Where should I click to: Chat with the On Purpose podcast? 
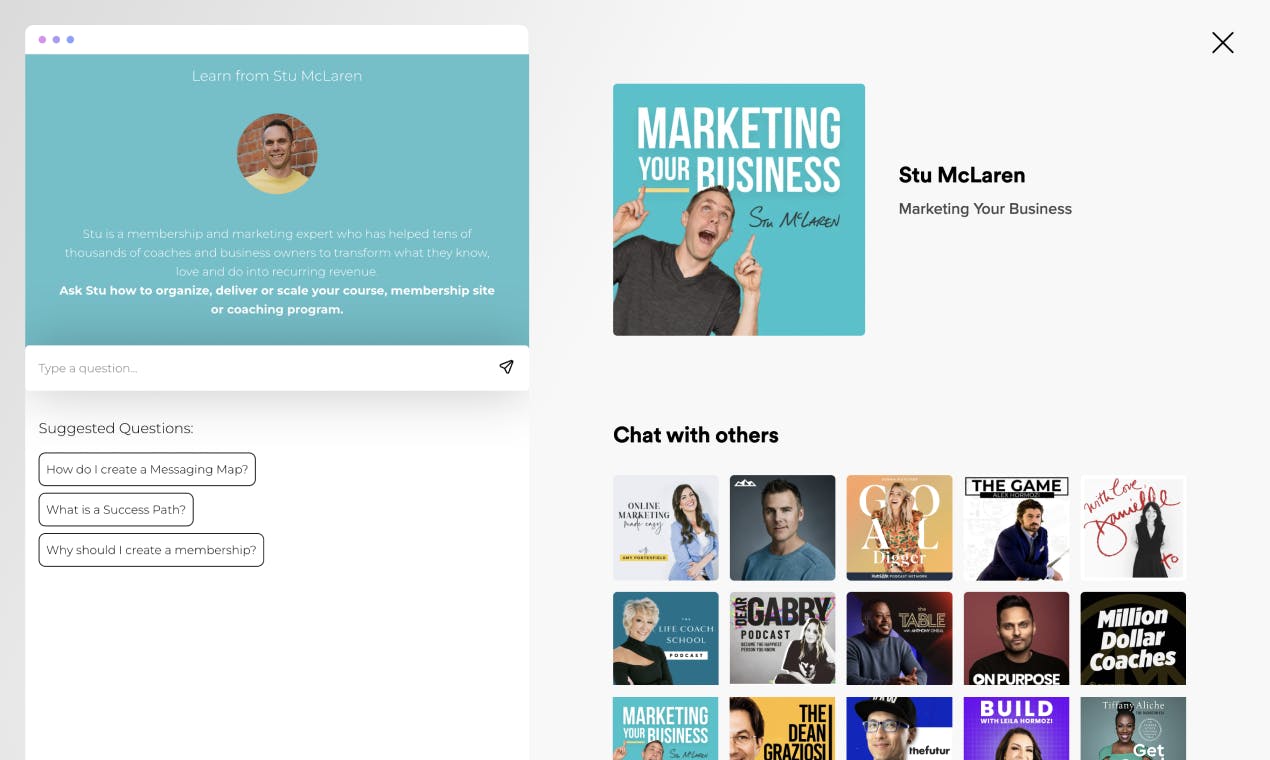pyautogui.click(x=1017, y=639)
